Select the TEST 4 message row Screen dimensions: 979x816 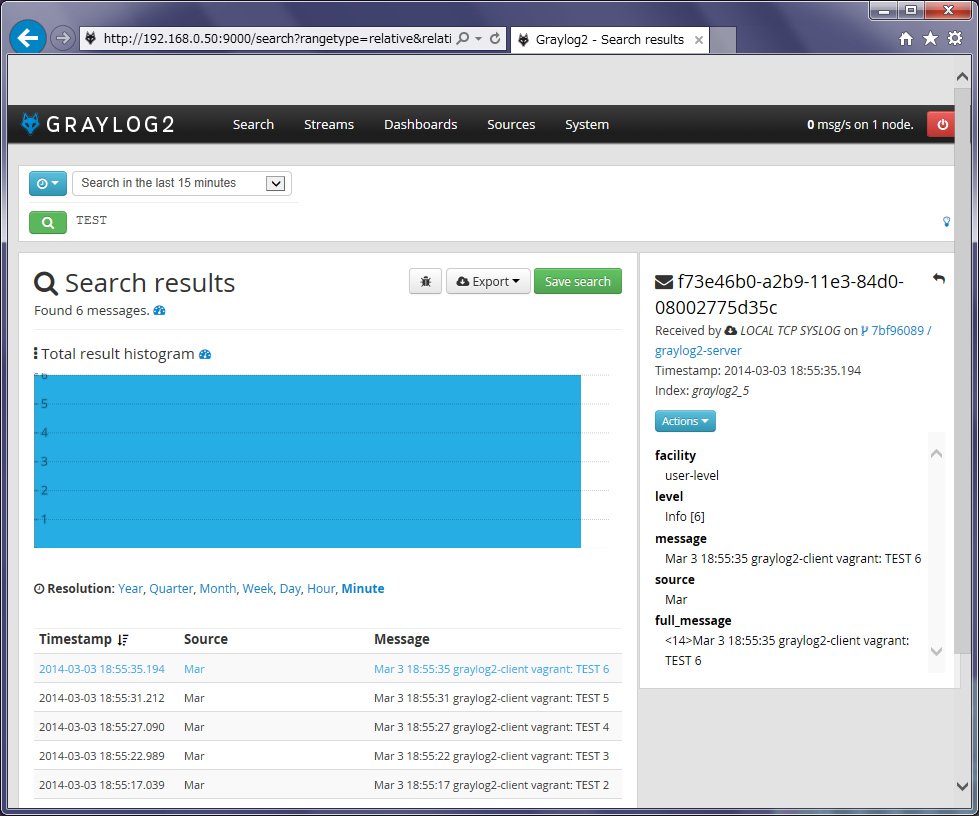click(x=328, y=727)
